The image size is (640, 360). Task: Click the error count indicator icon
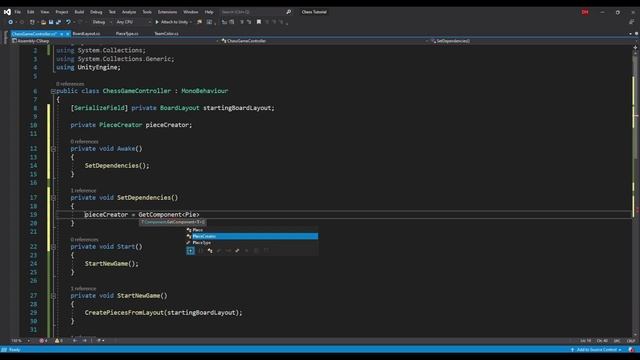42,340
